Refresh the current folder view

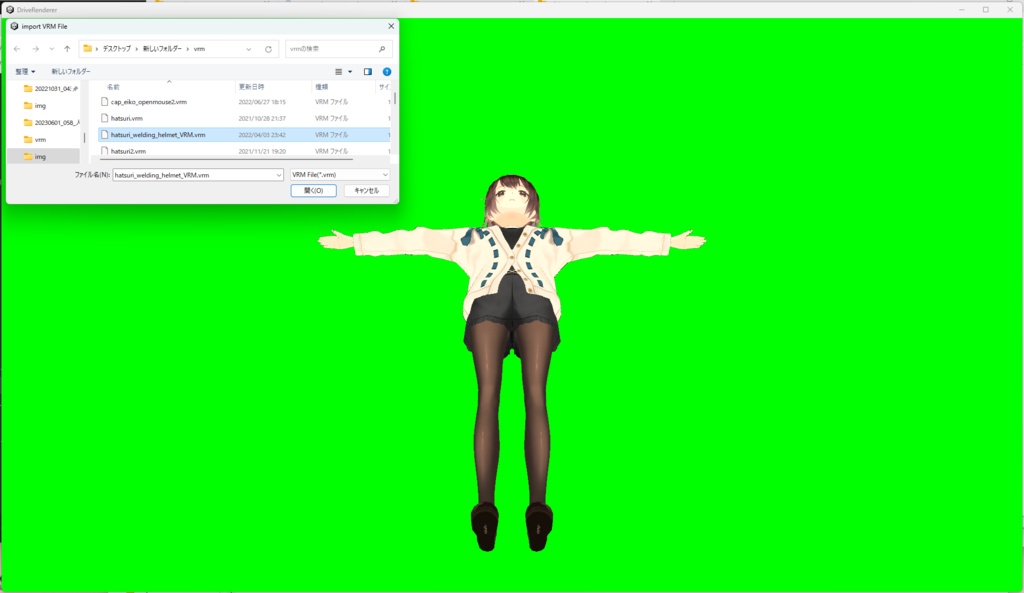(x=269, y=47)
